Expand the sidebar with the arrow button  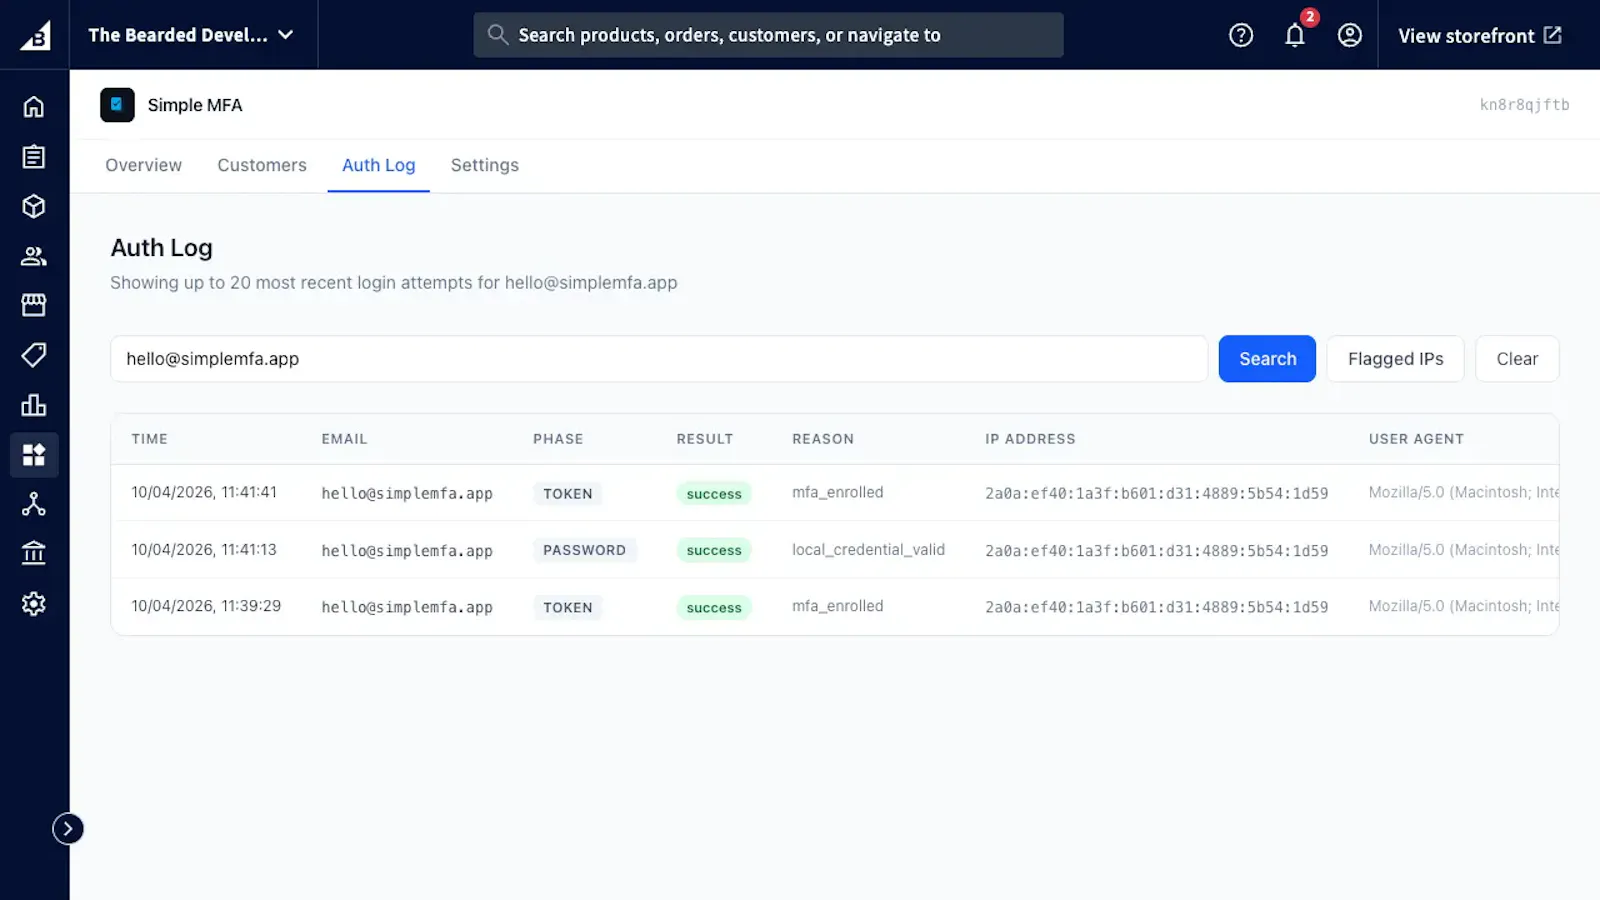coord(68,829)
